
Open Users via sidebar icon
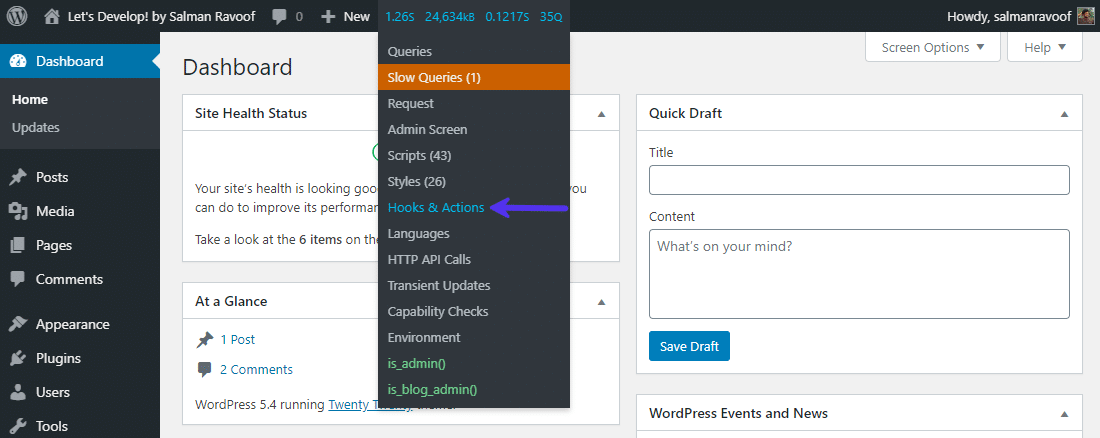18,392
